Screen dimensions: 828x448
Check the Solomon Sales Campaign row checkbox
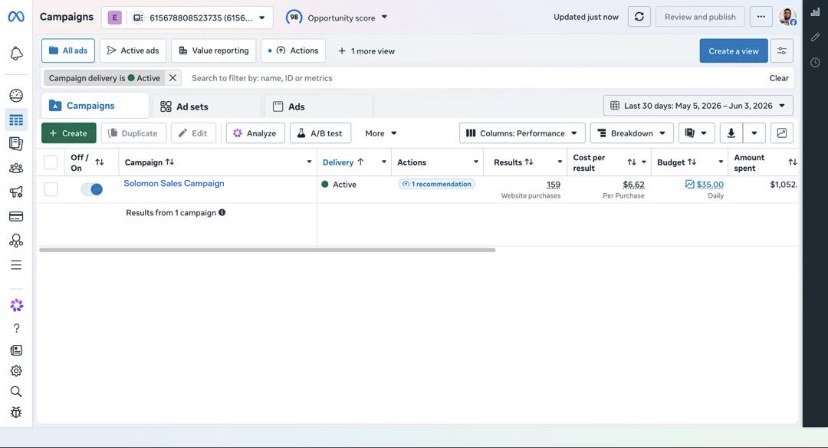pos(51,189)
